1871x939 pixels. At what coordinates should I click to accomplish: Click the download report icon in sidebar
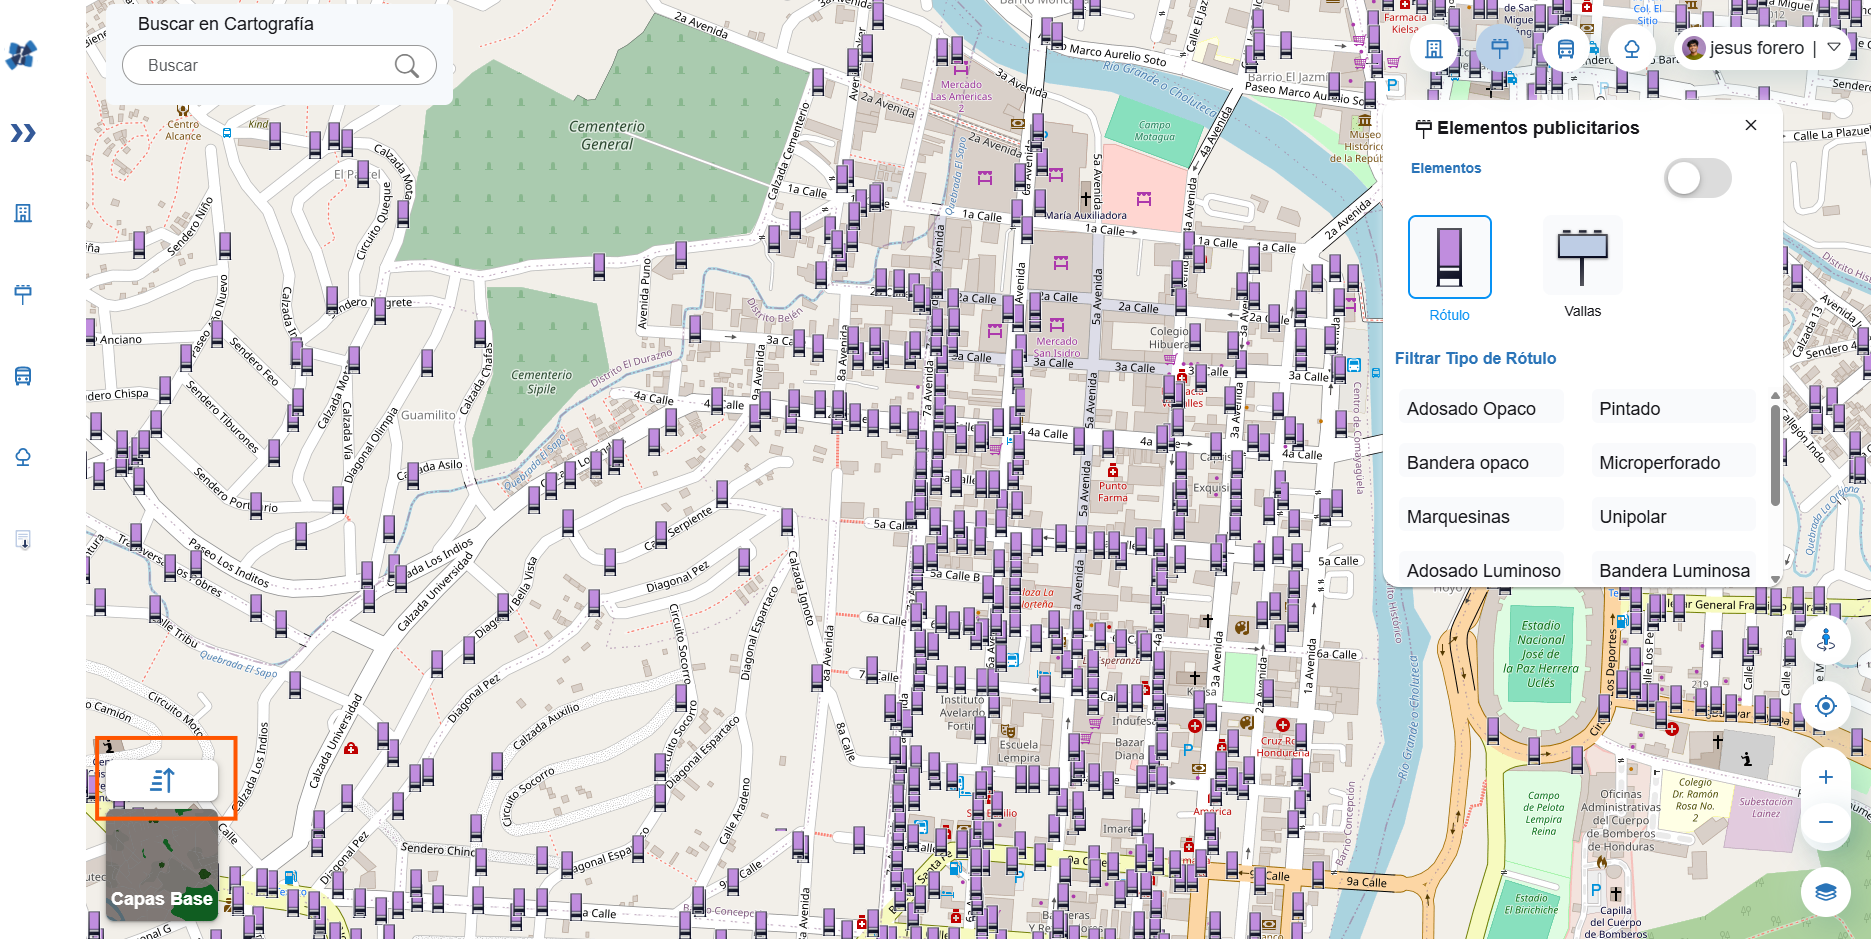click(x=23, y=540)
